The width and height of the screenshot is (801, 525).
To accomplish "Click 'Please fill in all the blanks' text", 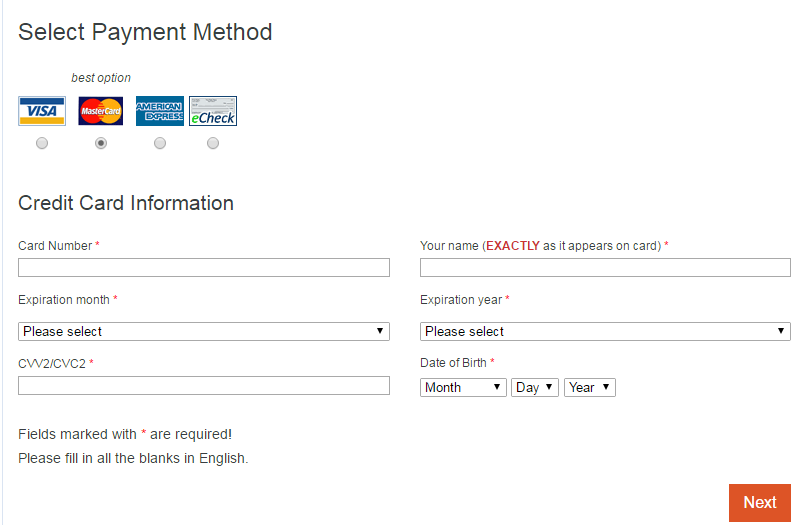I will [x=133, y=458].
